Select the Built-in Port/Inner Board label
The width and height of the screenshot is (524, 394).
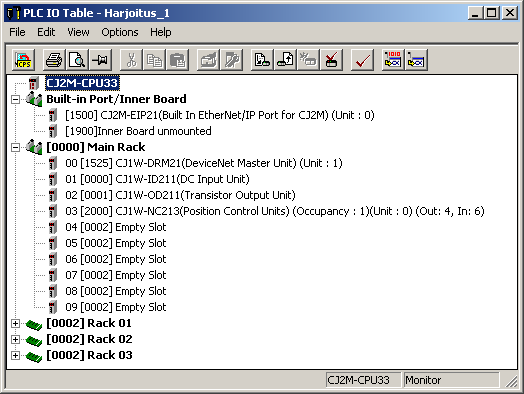116,99
